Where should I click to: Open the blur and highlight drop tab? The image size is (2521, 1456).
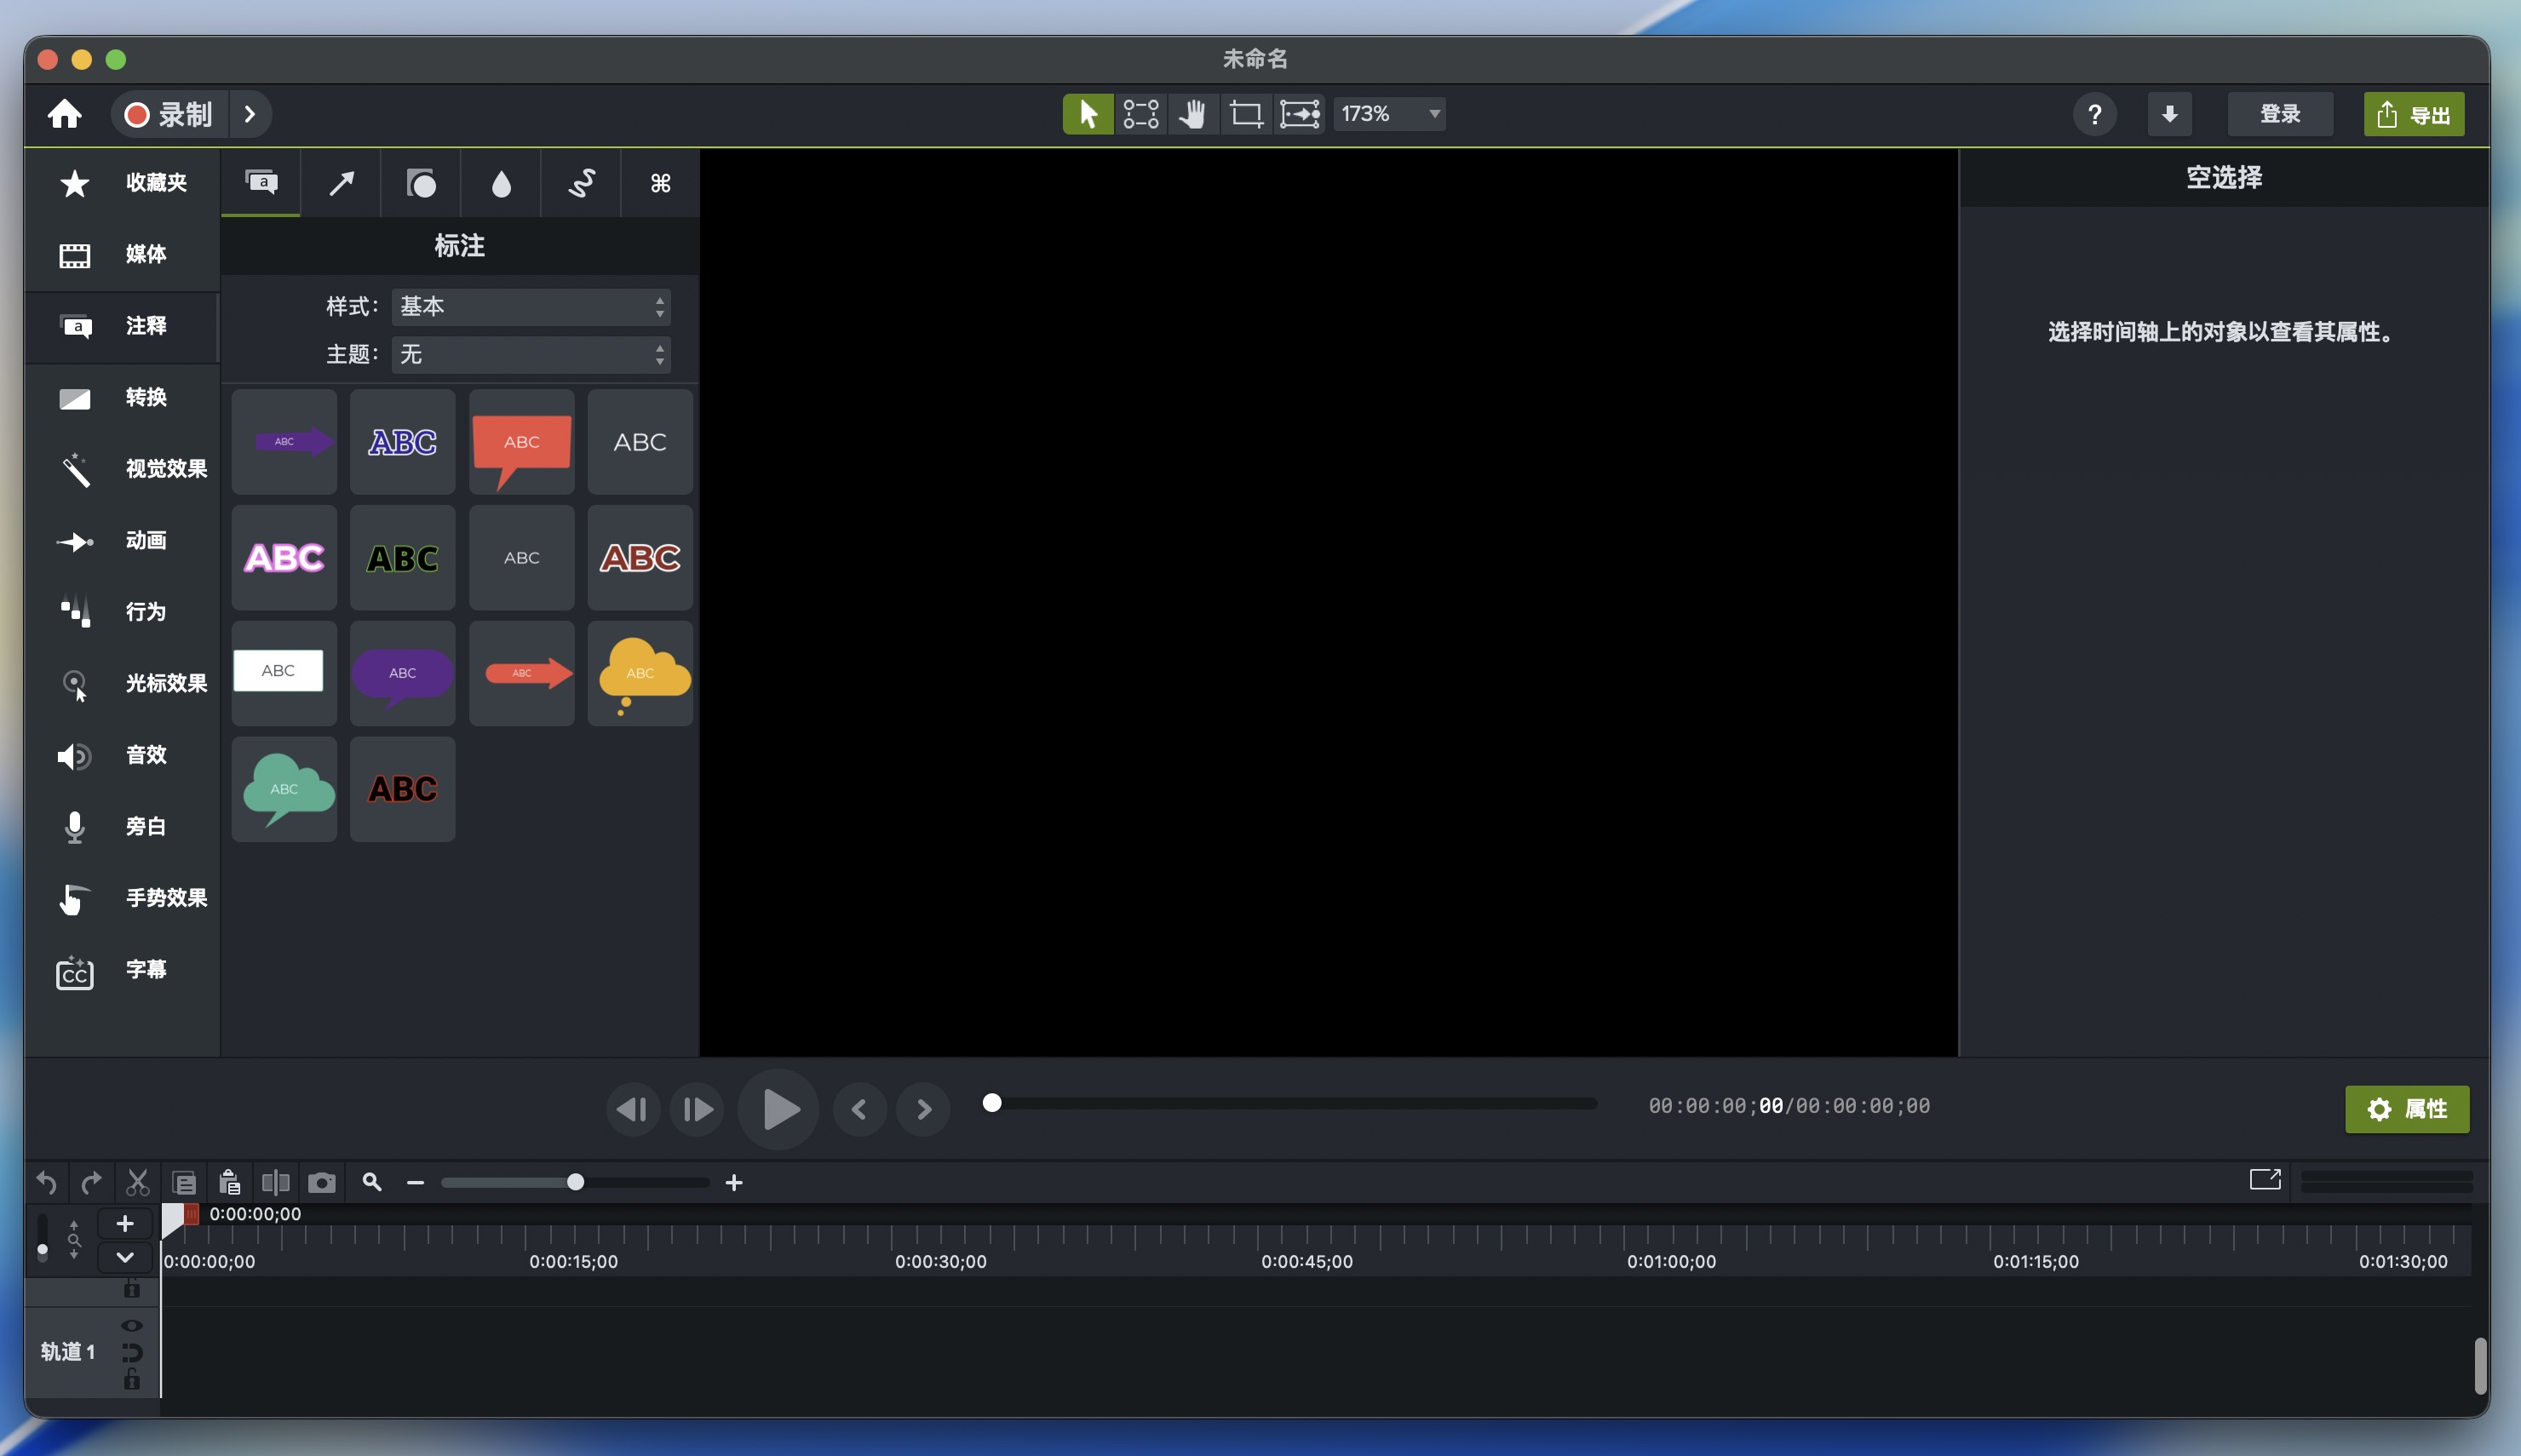click(x=501, y=183)
